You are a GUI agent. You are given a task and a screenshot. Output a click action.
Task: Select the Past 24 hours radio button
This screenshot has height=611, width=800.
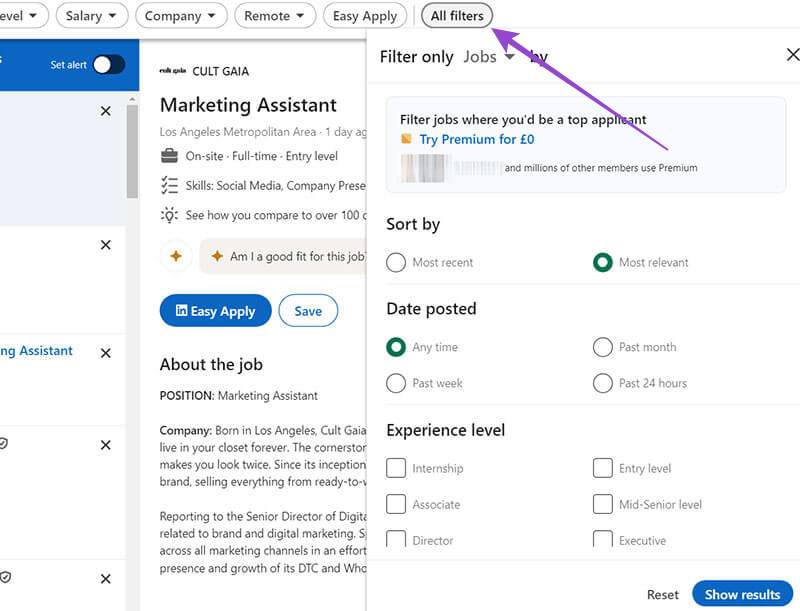tap(604, 383)
